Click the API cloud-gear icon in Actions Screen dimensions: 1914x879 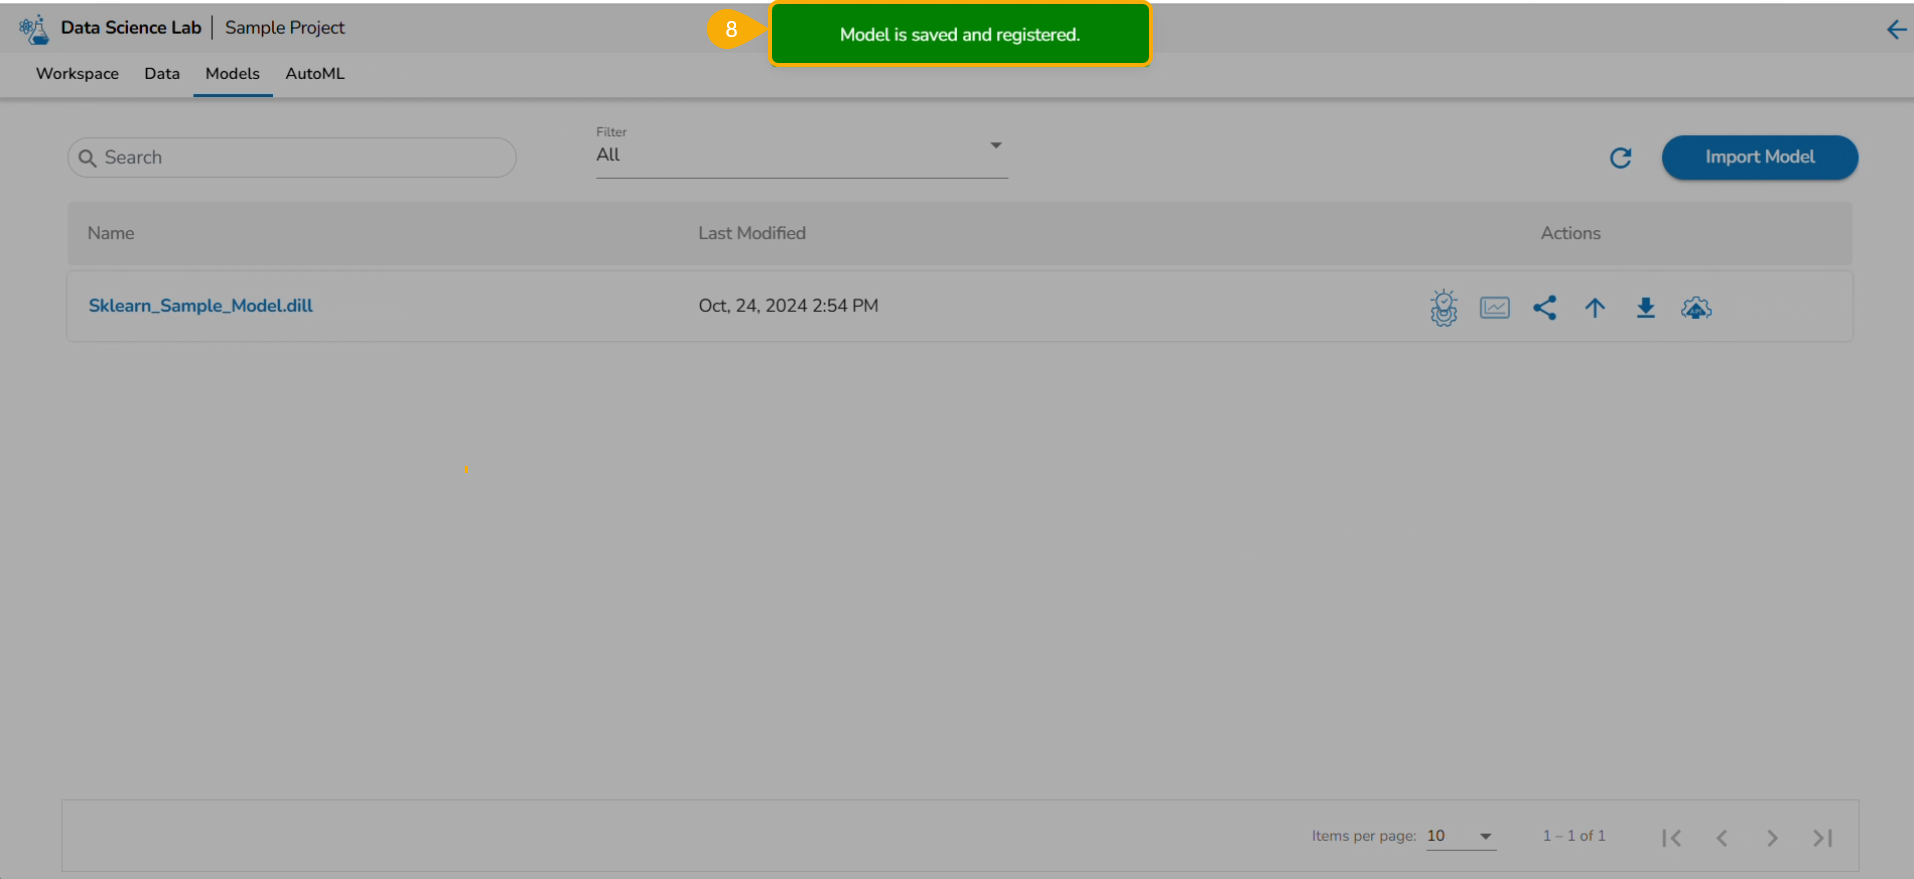[1696, 308]
